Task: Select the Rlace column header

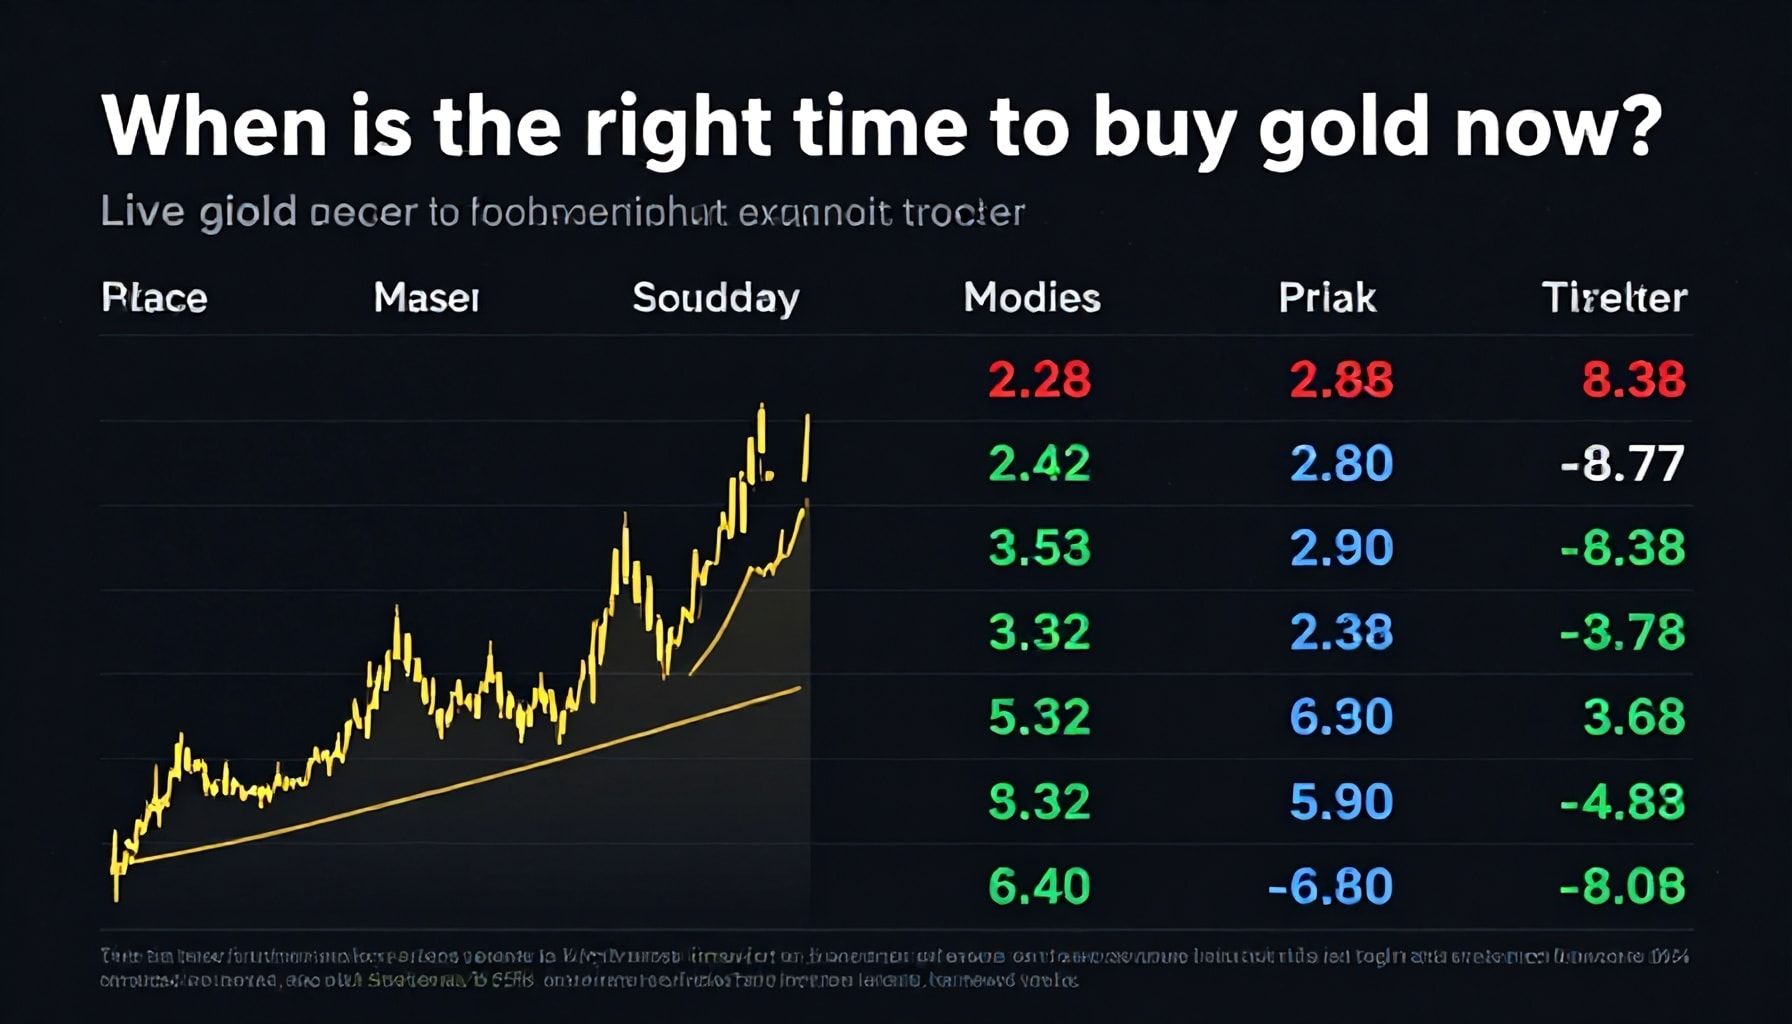Action: (154, 298)
